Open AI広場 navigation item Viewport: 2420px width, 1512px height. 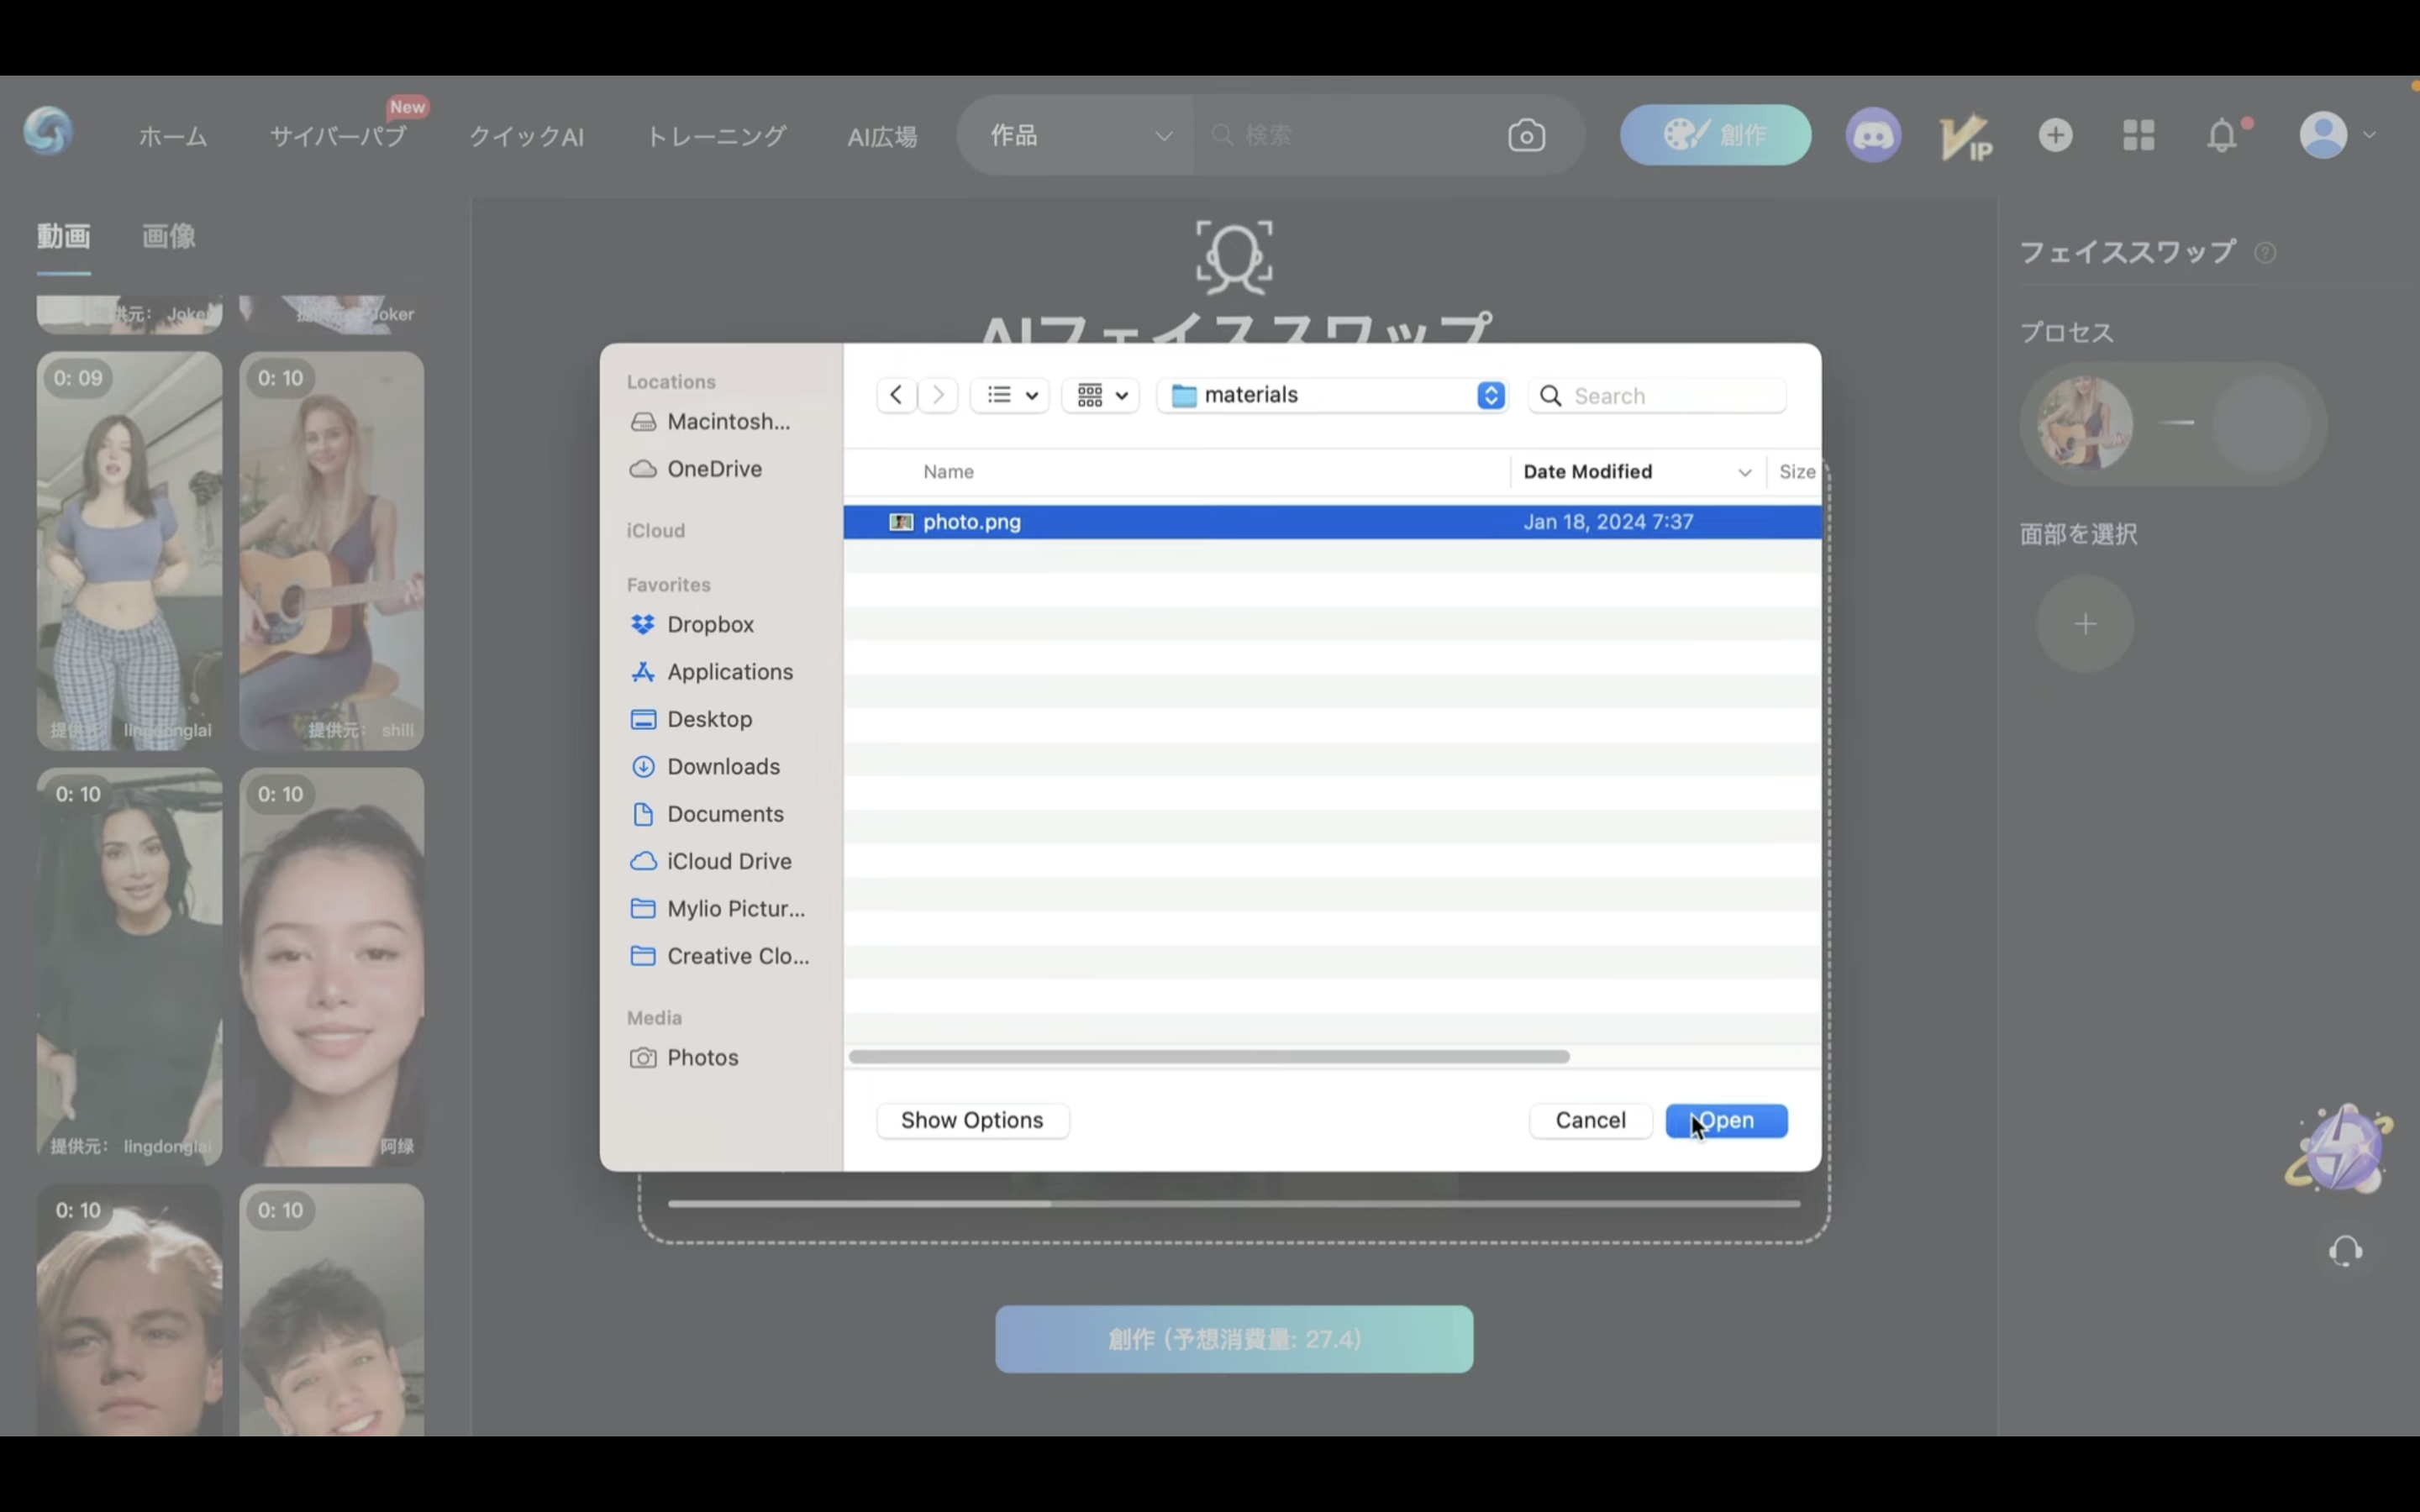click(882, 136)
